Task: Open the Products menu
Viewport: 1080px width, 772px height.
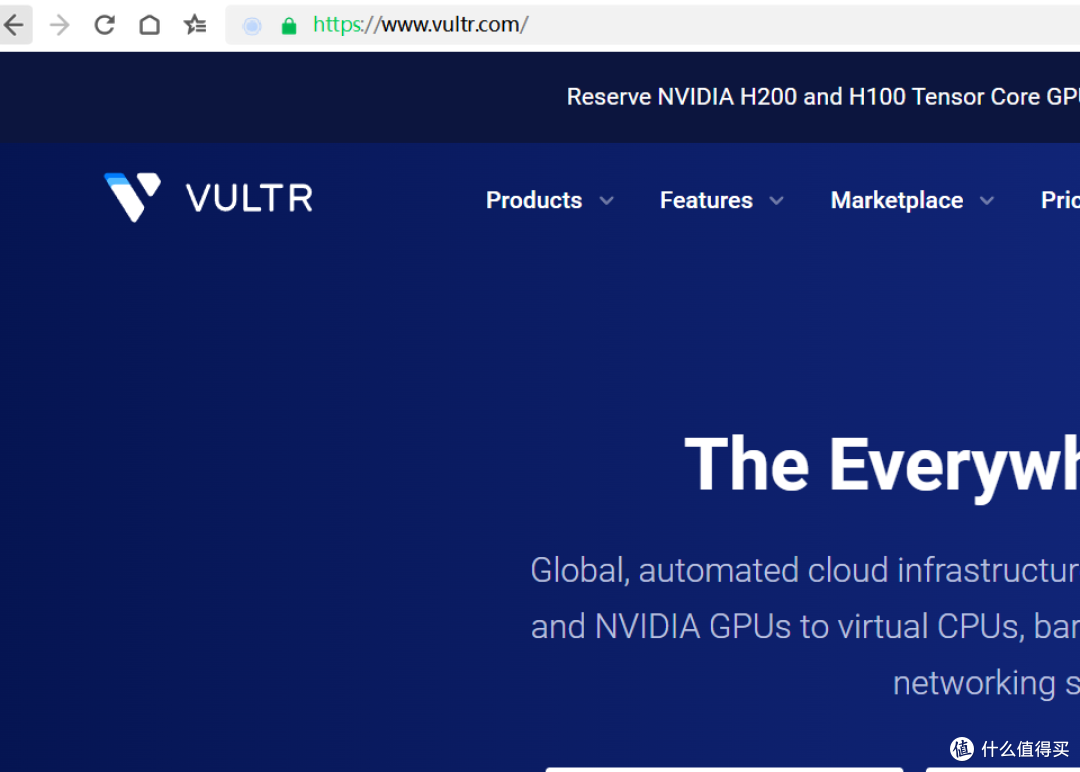Action: [534, 200]
